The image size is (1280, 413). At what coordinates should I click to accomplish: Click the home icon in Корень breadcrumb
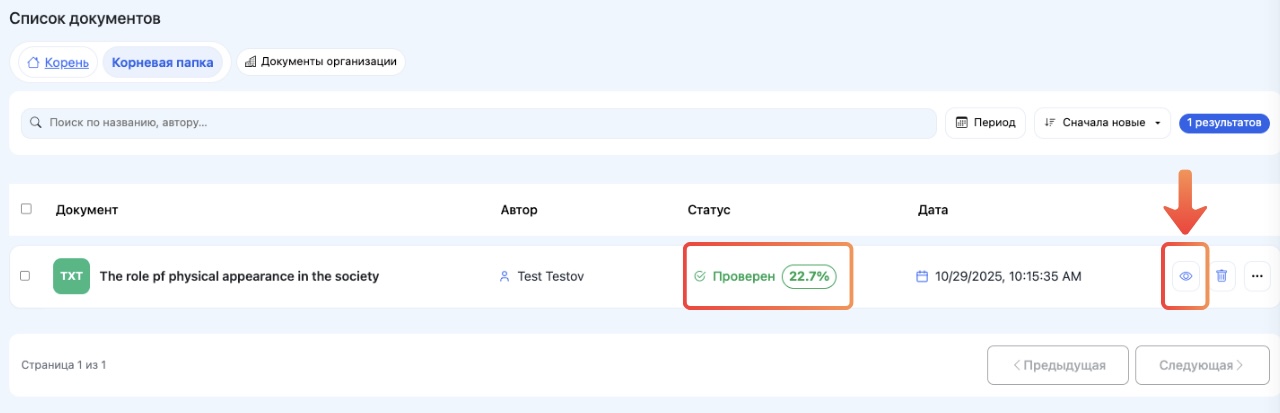click(x=33, y=62)
